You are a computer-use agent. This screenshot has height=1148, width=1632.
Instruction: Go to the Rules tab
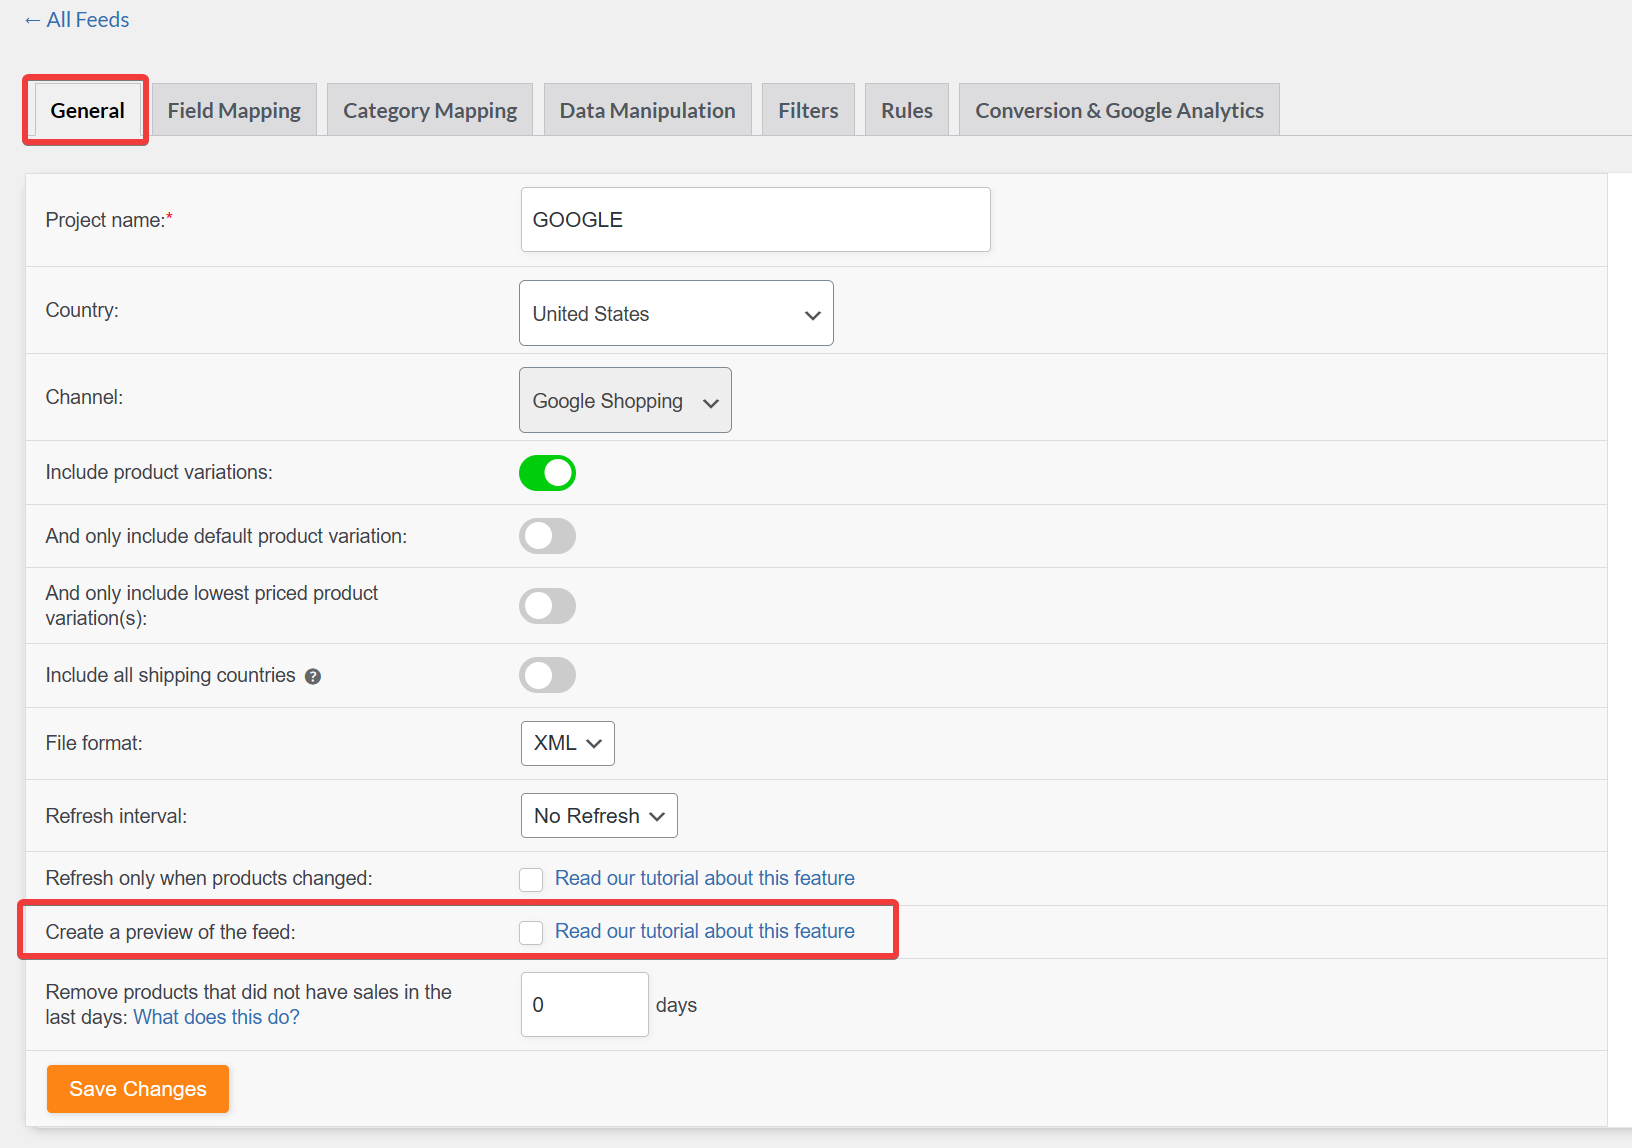pos(906,110)
